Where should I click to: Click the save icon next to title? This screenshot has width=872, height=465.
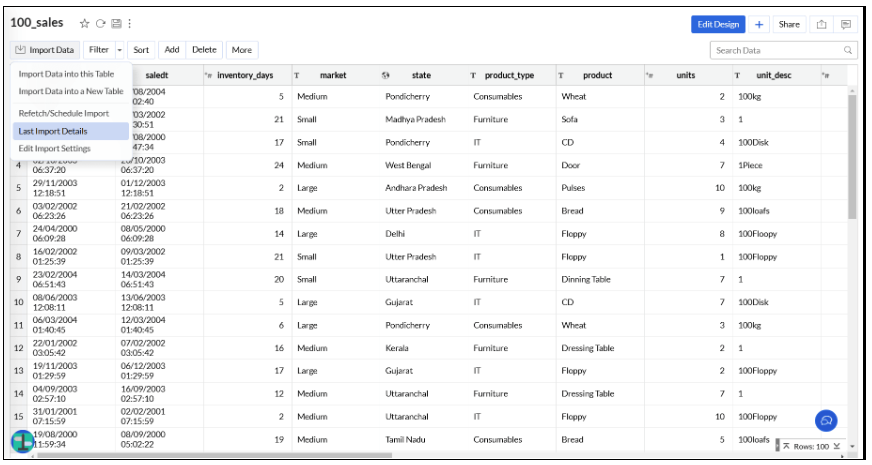116,23
